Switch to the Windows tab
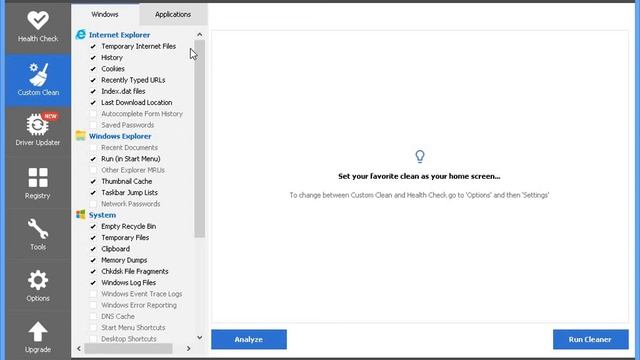Image resolution: width=640 pixels, height=360 pixels. point(105,14)
